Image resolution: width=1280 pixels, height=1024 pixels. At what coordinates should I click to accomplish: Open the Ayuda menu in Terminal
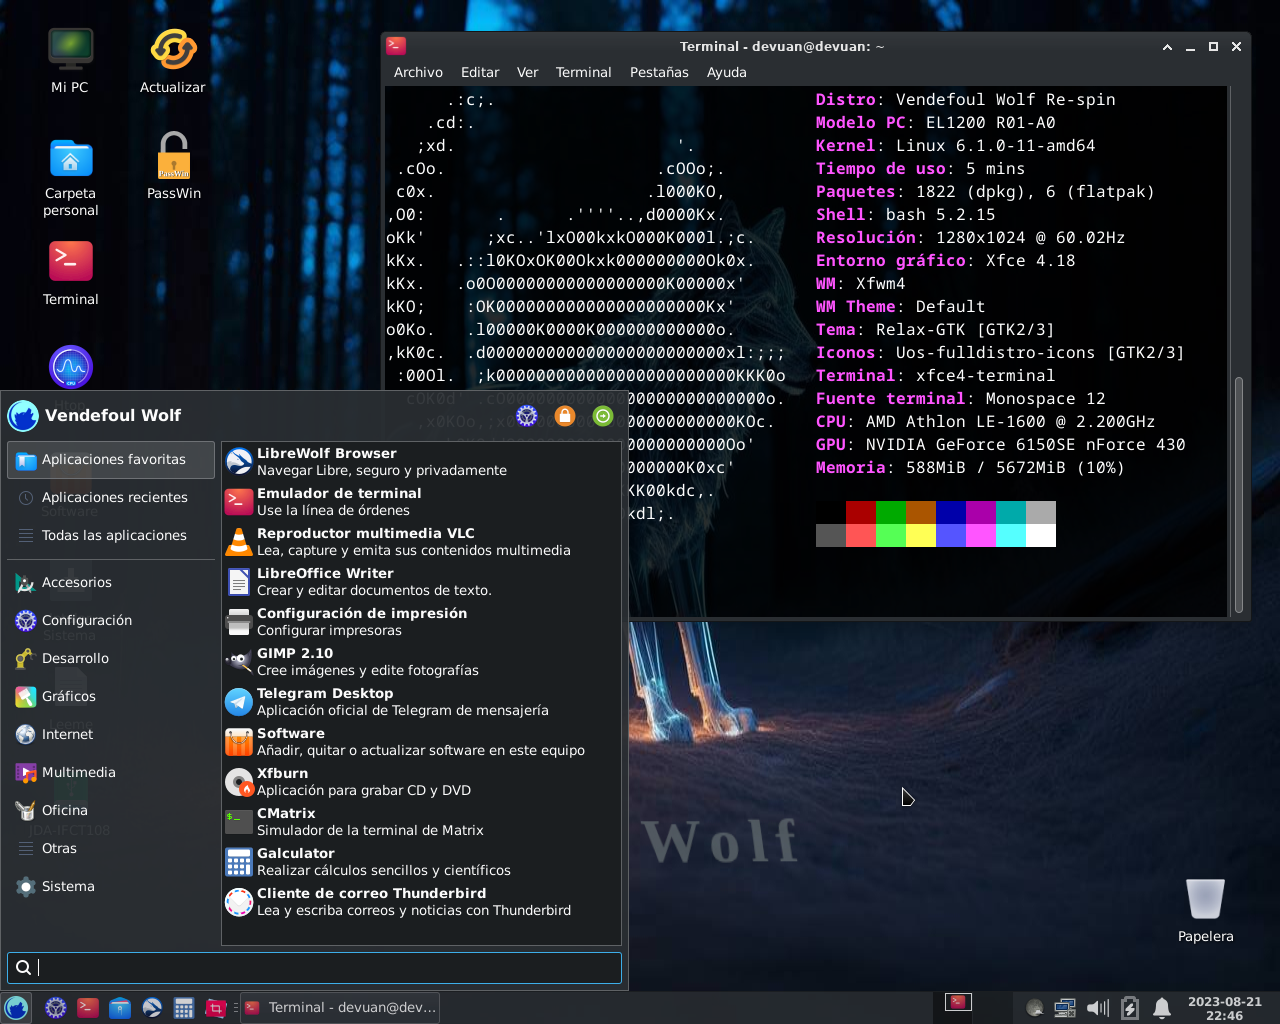[727, 72]
